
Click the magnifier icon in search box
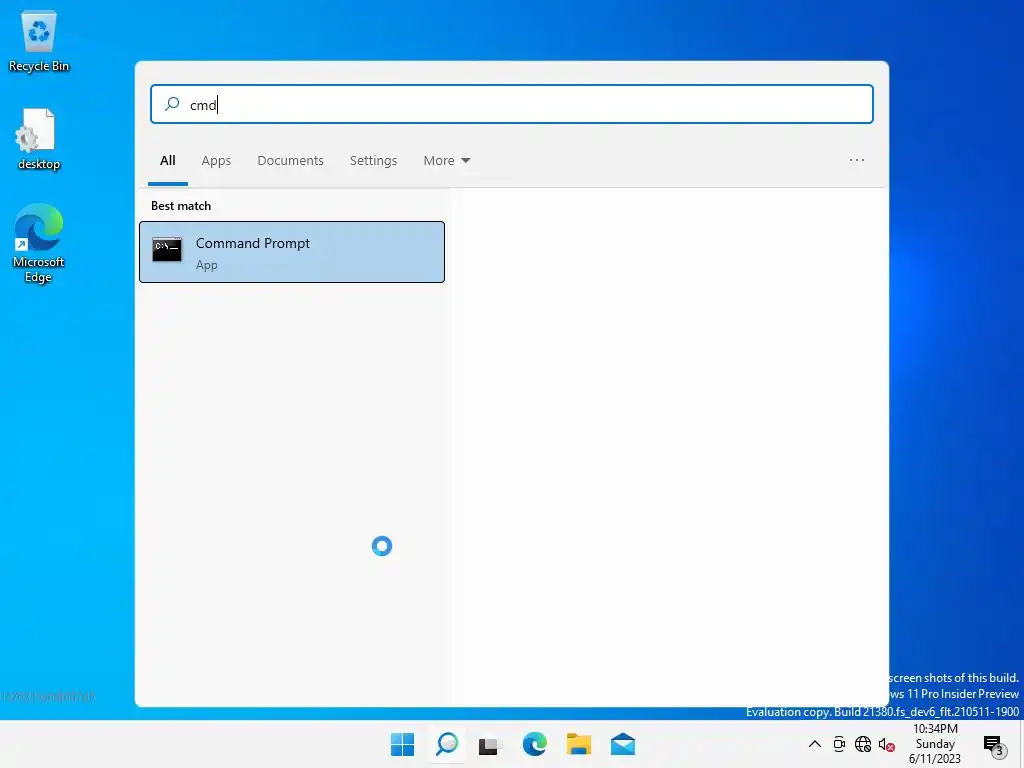point(172,104)
